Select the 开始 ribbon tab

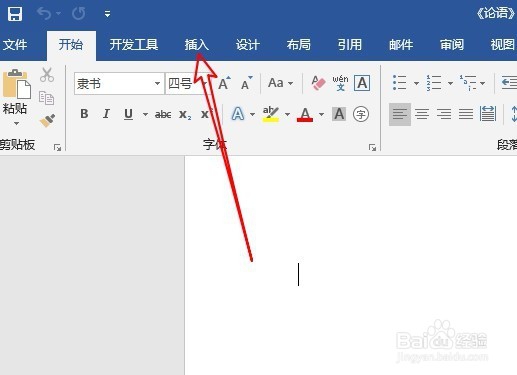71,44
